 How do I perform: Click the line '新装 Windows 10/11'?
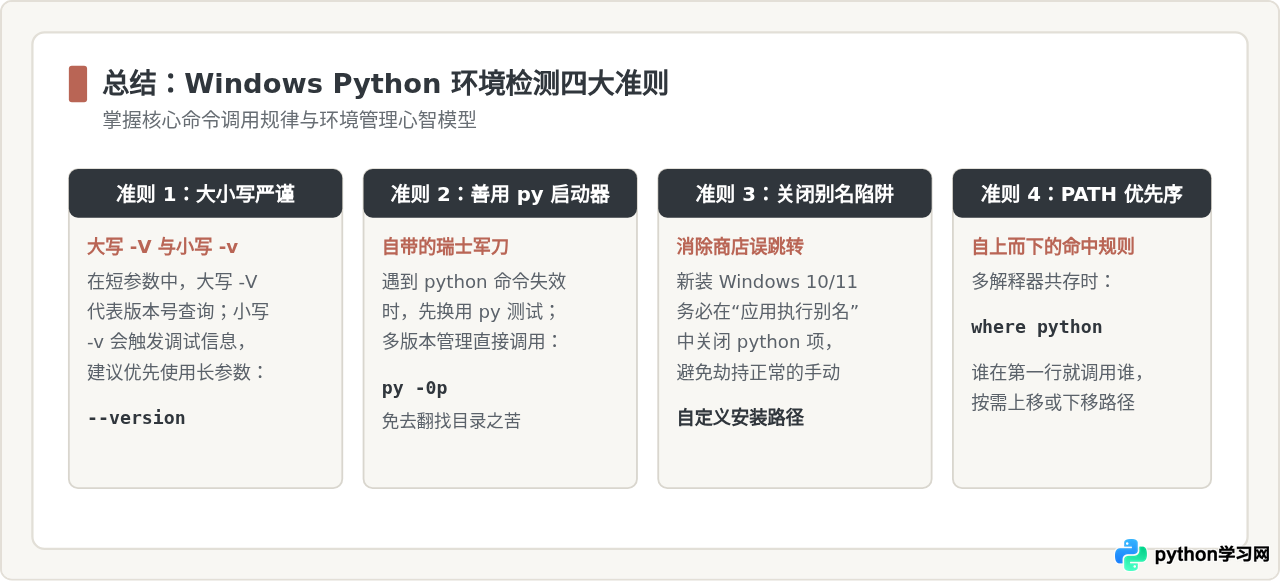[x=767, y=282]
